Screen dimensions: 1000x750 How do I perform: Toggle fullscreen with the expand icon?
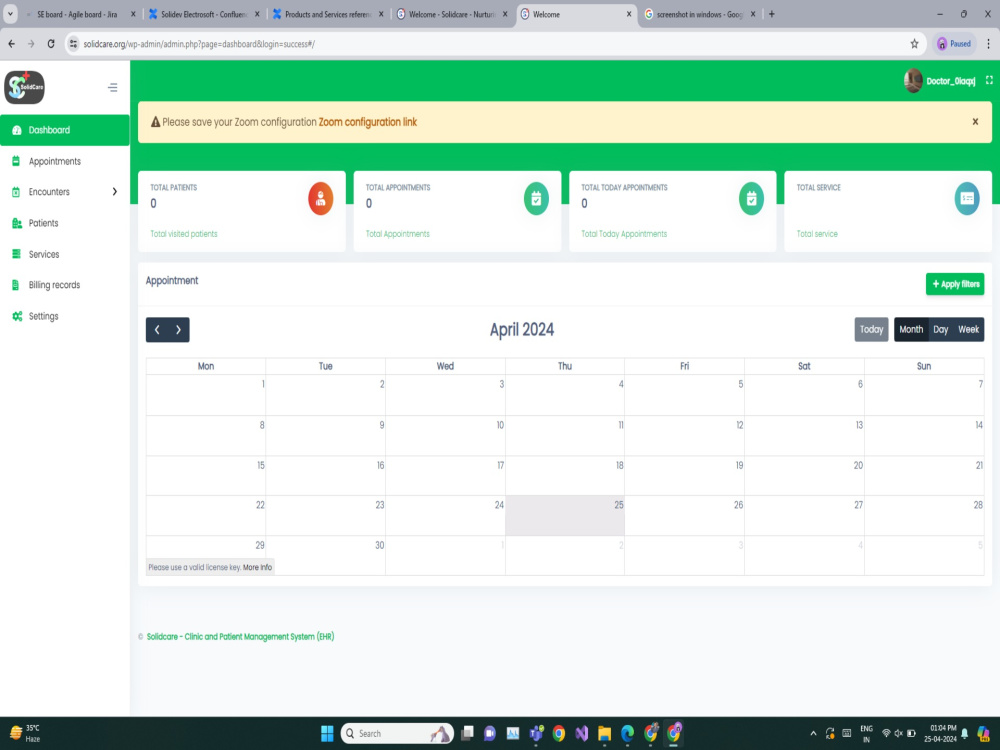pos(989,80)
